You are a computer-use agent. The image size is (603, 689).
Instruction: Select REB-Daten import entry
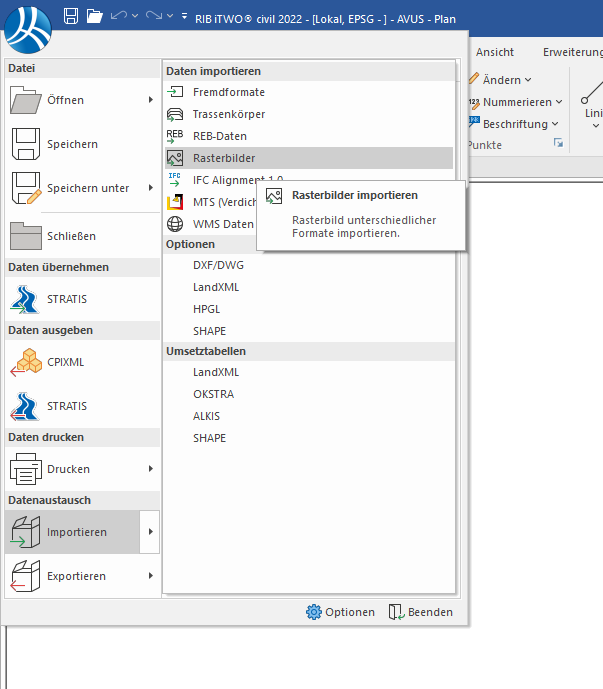click(219, 136)
